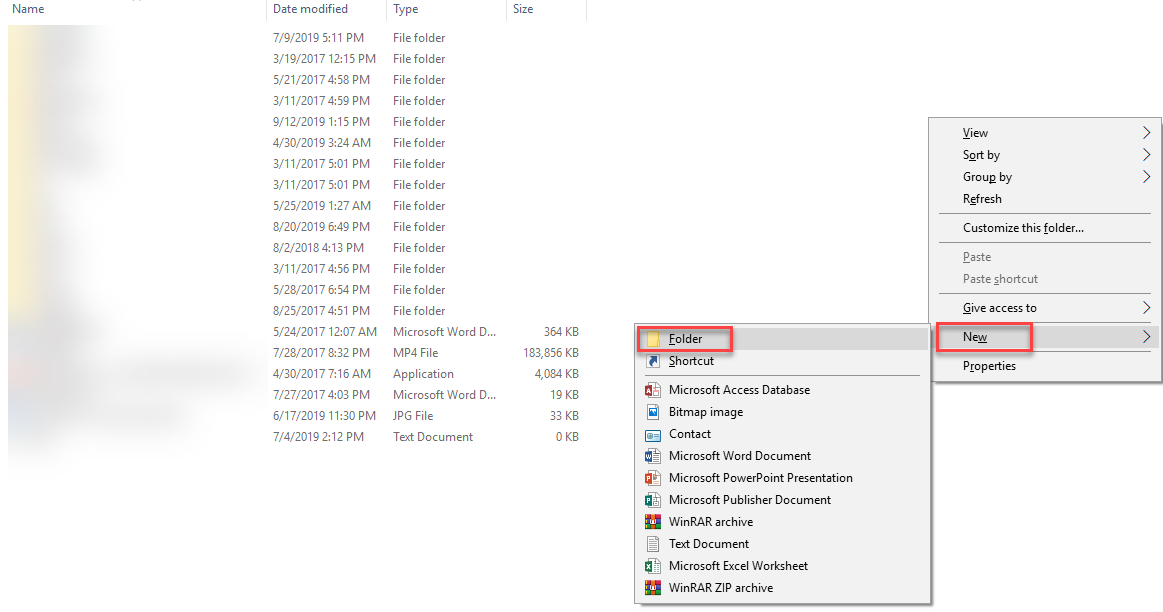Expand the Group by submenu arrow
The image size is (1163, 612).
(1146, 177)
